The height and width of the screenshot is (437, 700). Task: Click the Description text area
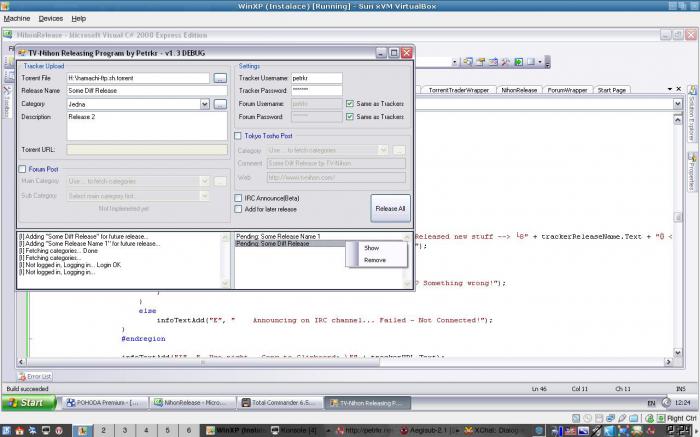pos(147,126)
